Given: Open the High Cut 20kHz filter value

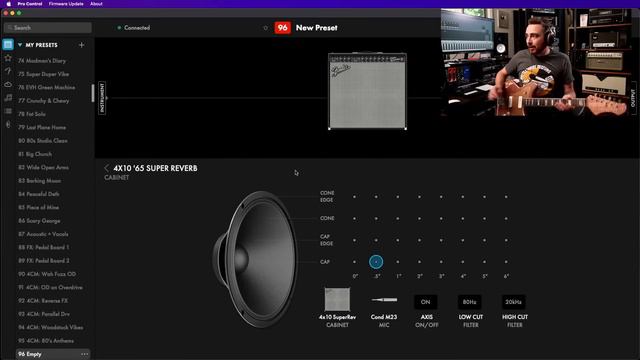Looking at the screenshot, I should point(513,302).
